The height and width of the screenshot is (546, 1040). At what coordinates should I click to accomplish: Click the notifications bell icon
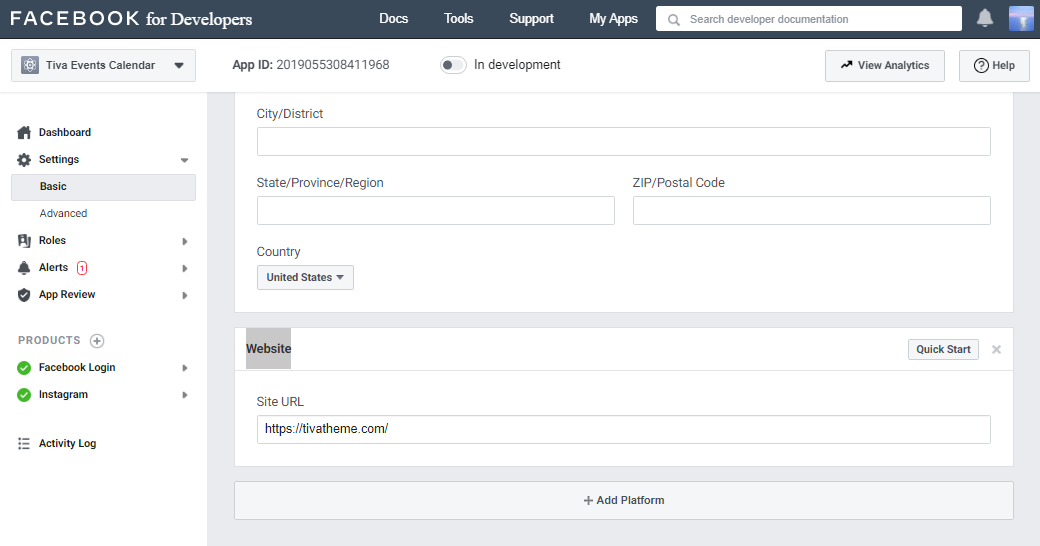click(985, 19)
